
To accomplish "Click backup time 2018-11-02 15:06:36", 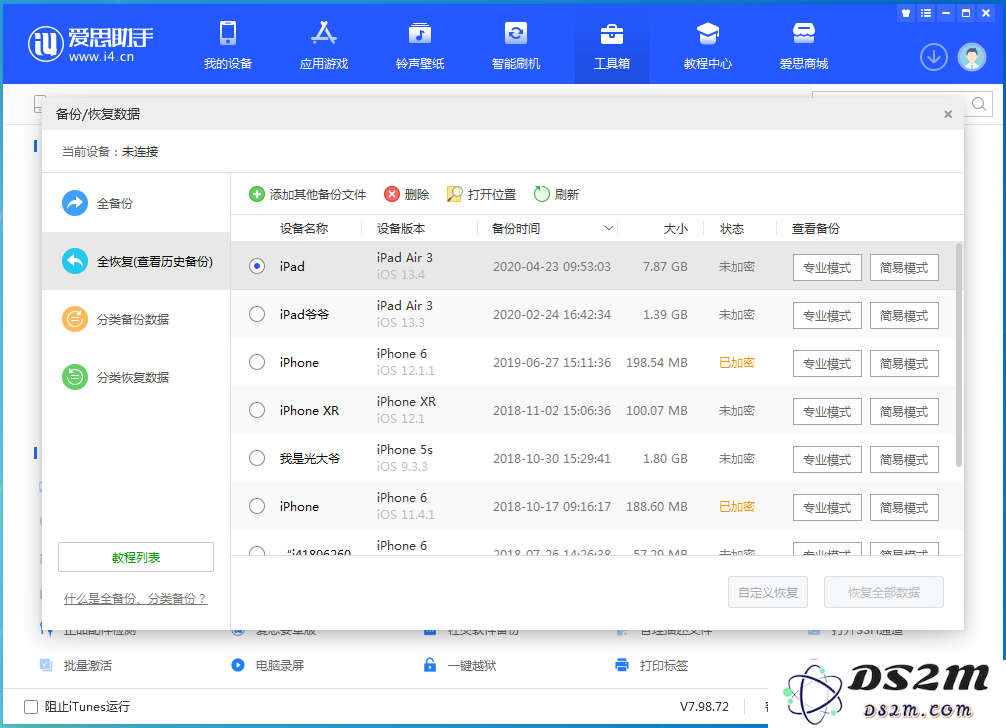I will click(x=552, y=411).
